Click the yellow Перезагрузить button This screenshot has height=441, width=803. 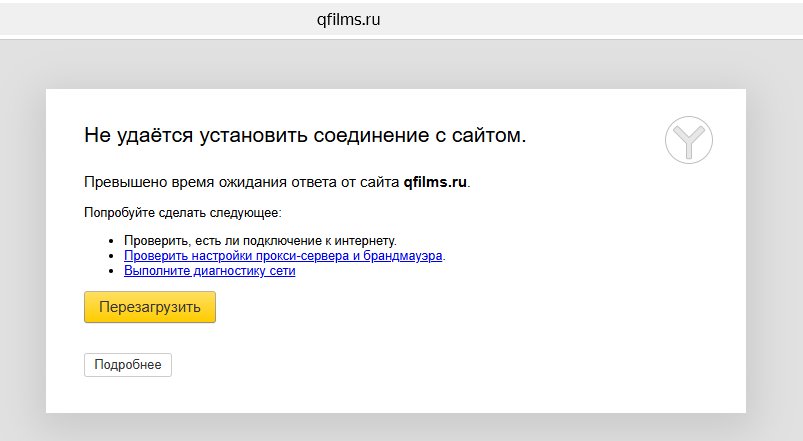pyautogui.click(x=150, y=307)
